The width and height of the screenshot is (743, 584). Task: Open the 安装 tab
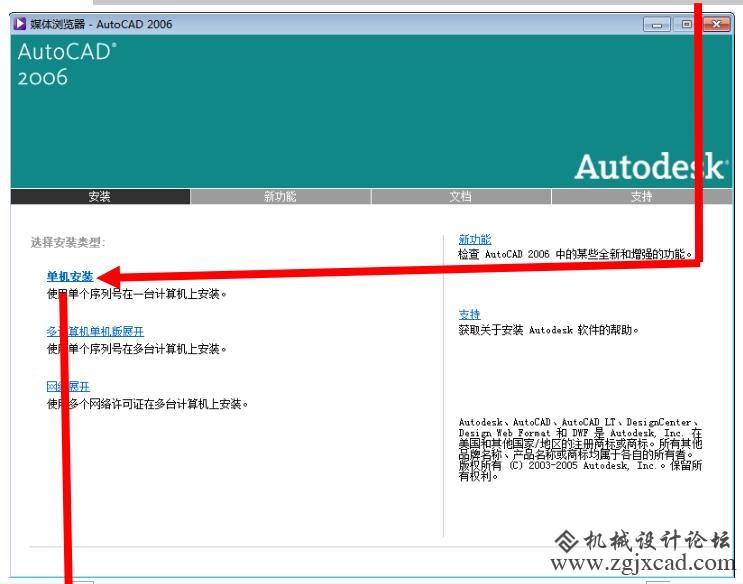[x=100, y=196]
